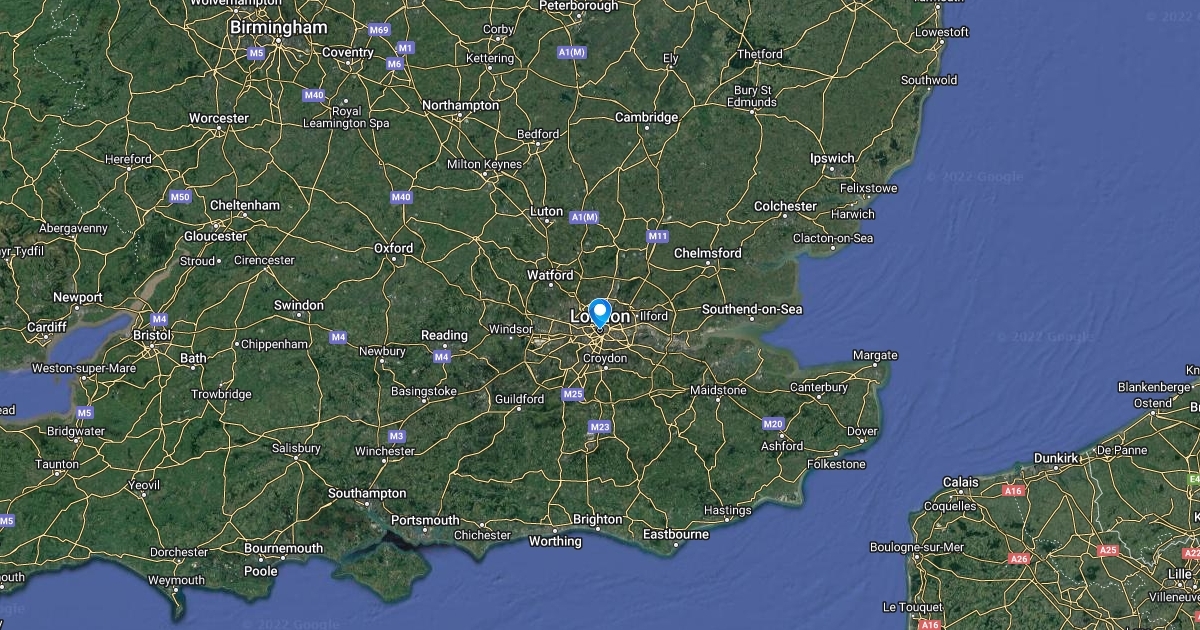Select the Southampton city label
The height and width of the screenshot is (630, 1200).
[367, 493]
